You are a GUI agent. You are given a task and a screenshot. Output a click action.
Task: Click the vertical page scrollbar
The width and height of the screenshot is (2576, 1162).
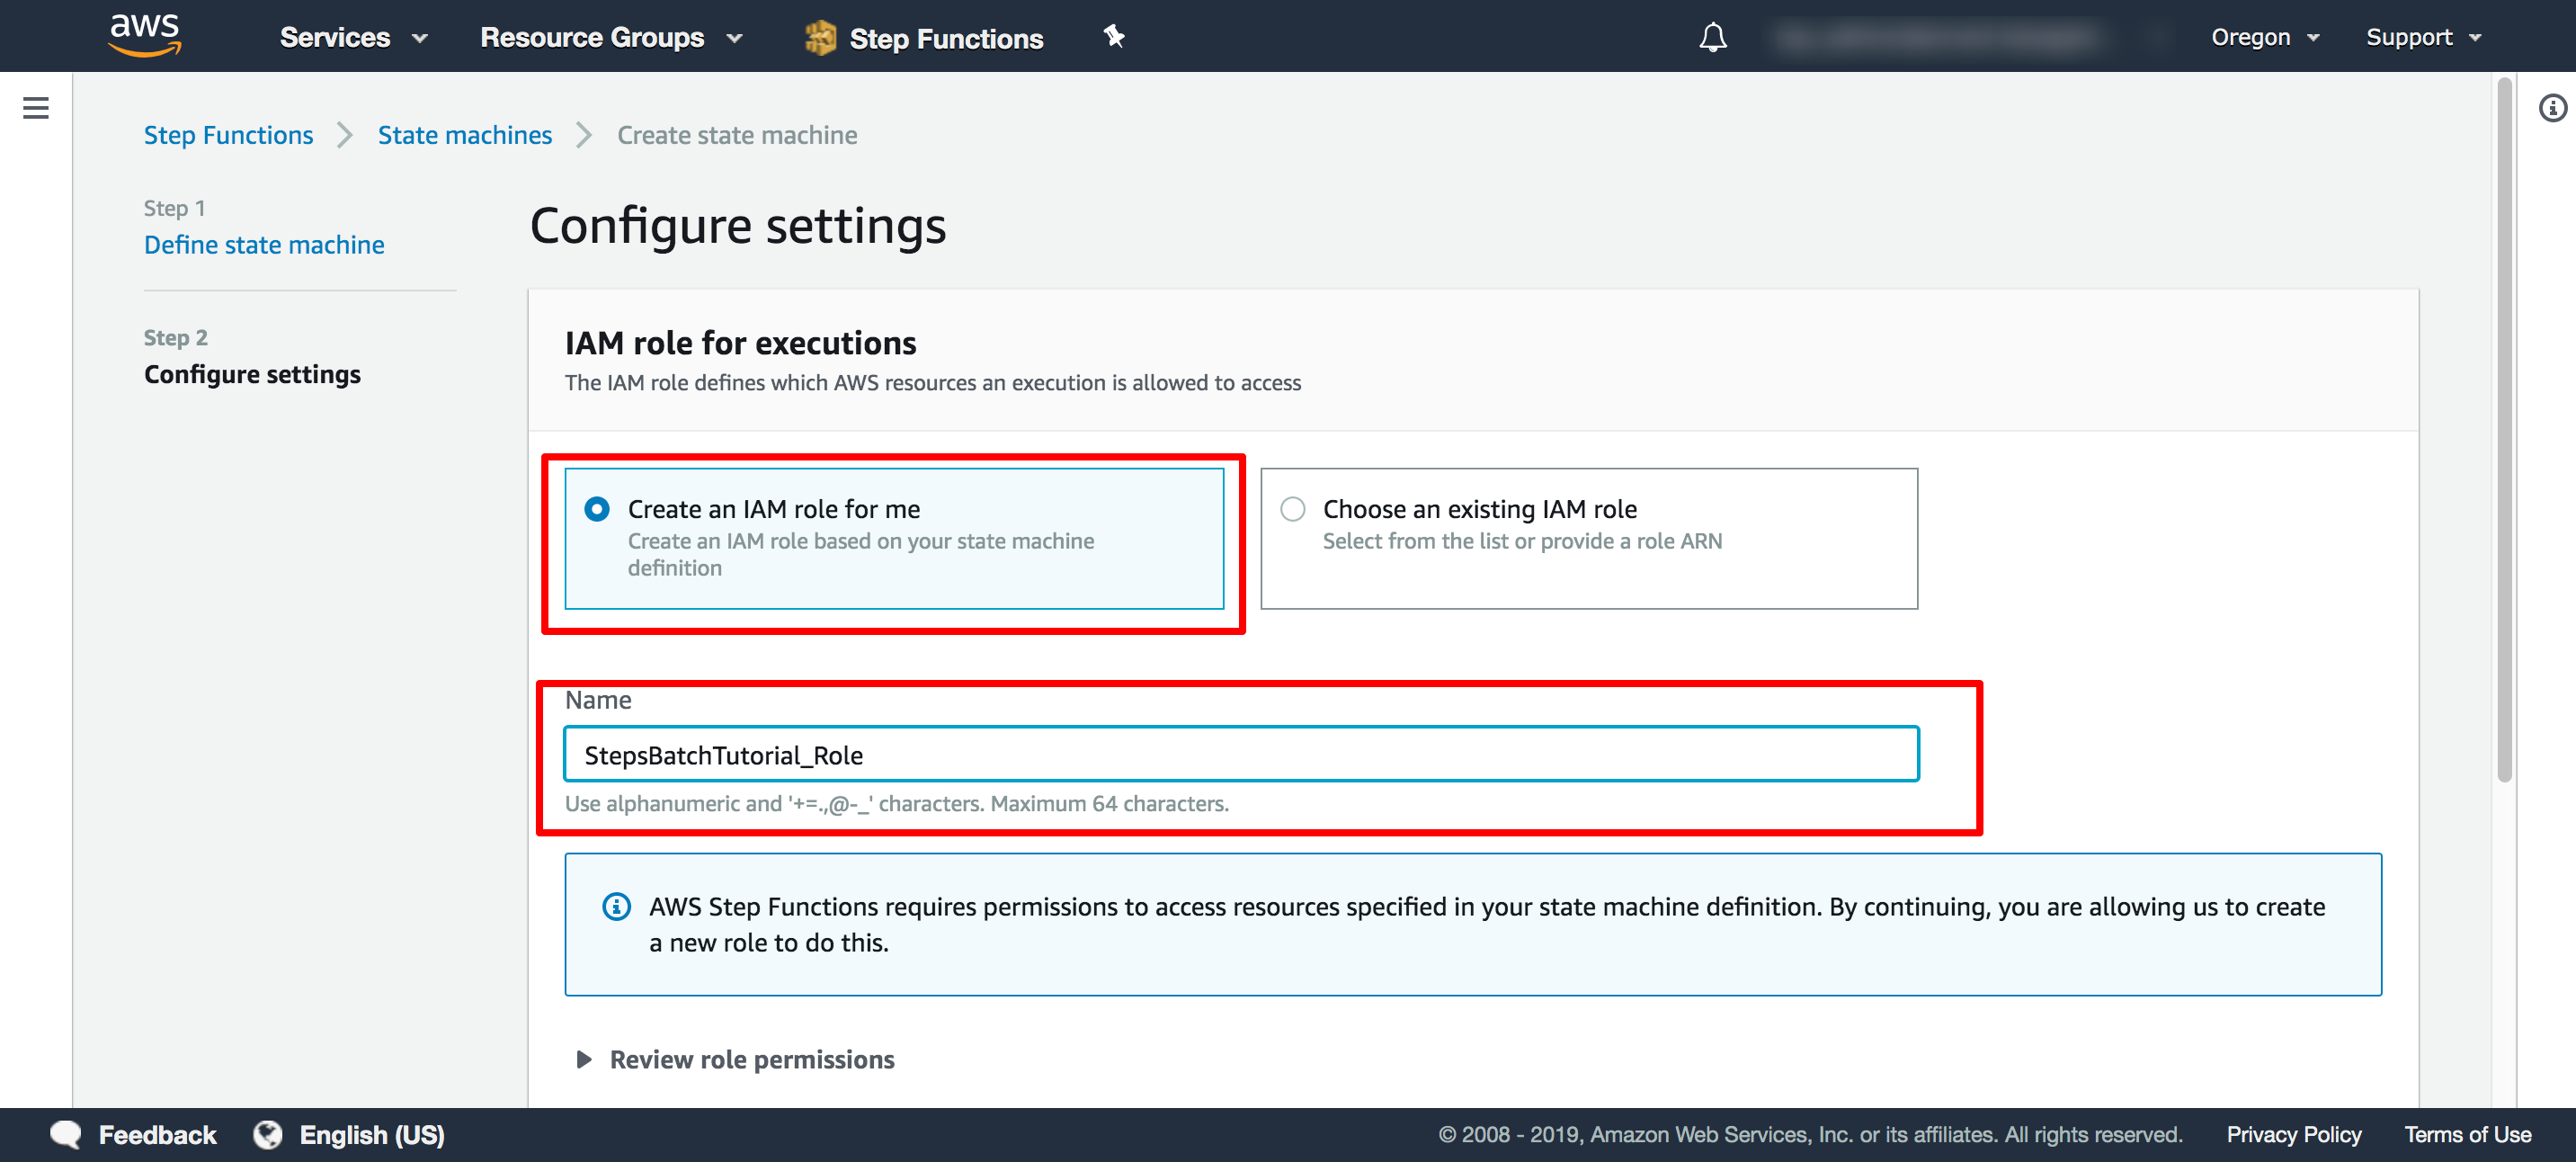(x=2504, y=430)
